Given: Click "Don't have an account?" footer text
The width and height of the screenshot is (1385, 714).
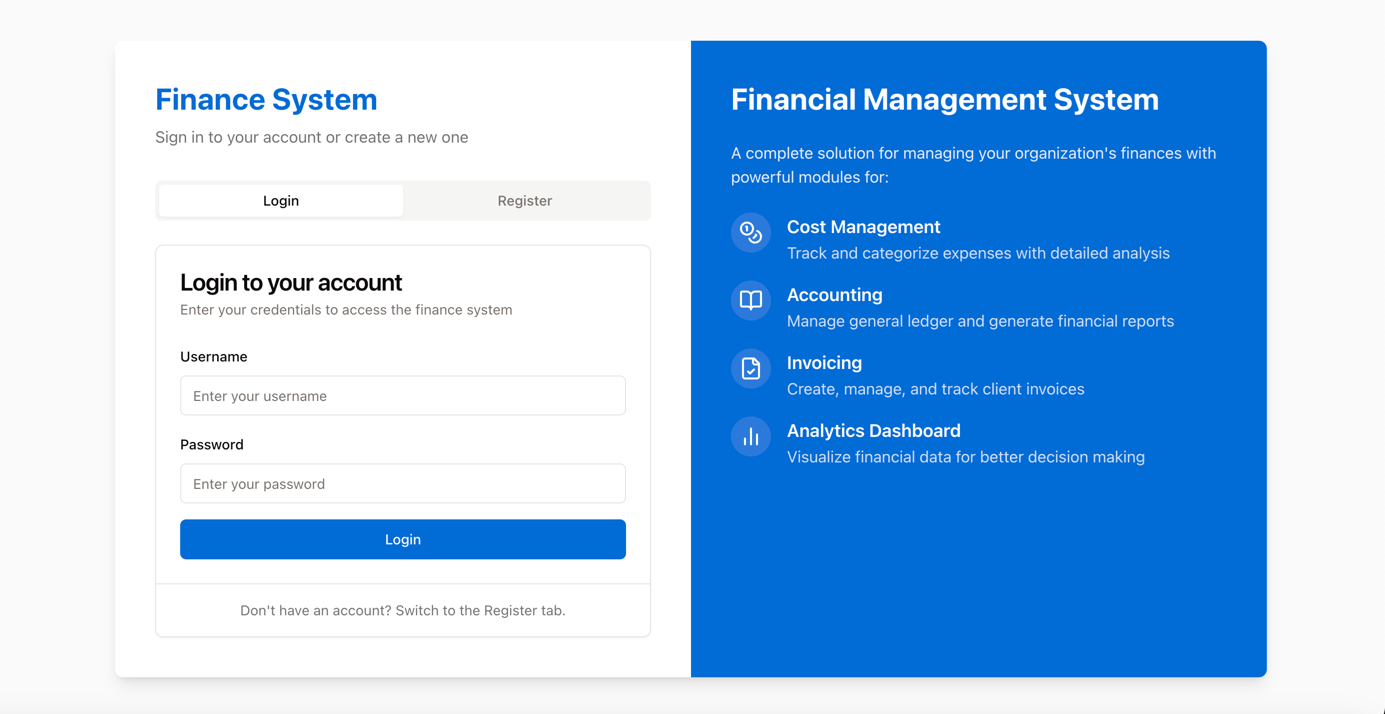Looking at the screenshot, I should [403, 610].
